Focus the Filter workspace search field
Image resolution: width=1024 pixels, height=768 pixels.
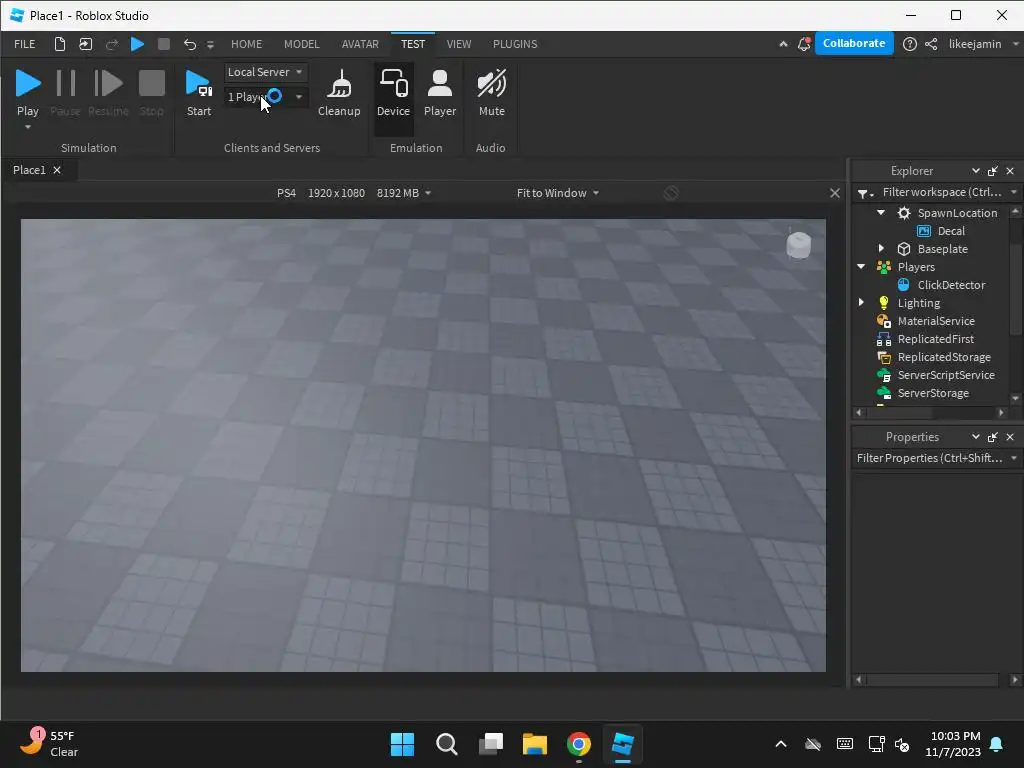point(942,192)
